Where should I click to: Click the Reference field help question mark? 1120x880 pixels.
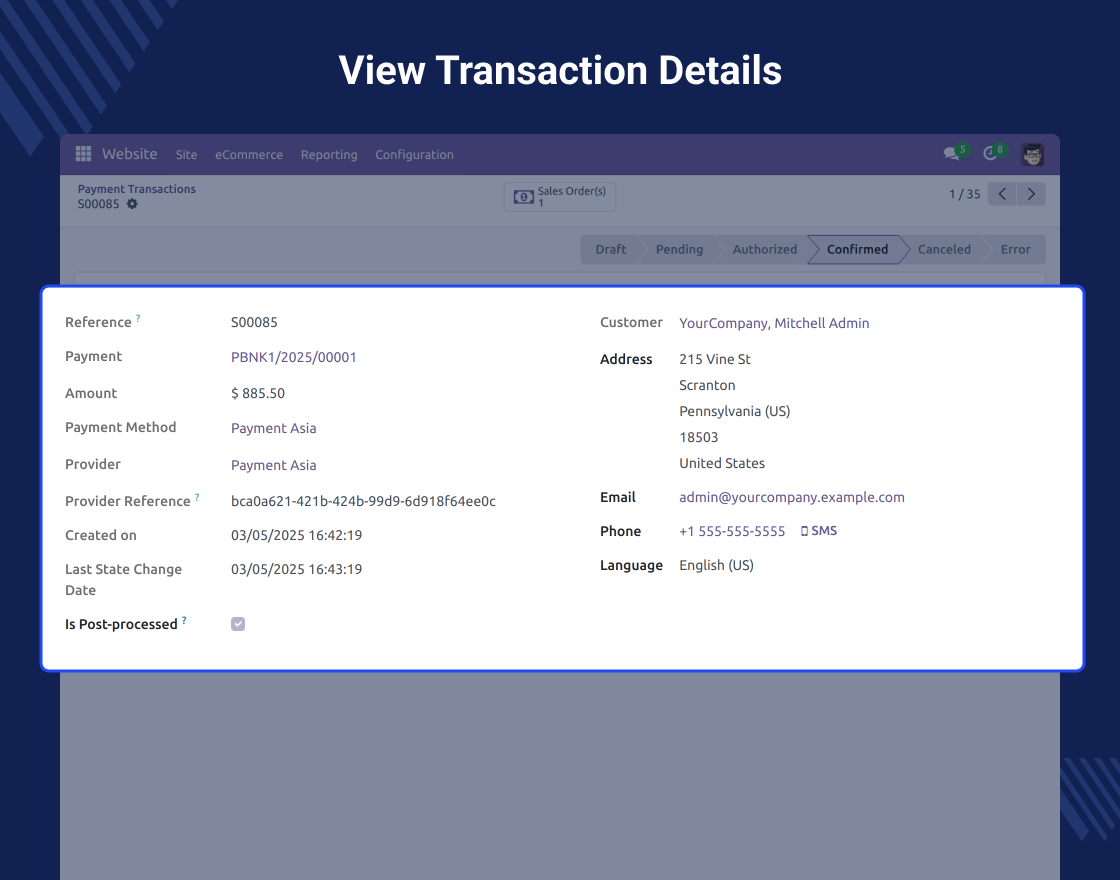138,318
